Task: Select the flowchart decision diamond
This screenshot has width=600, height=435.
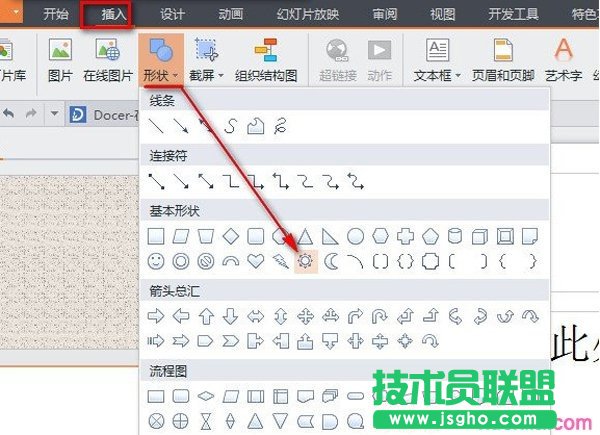Action: click(x=206, y=396)
